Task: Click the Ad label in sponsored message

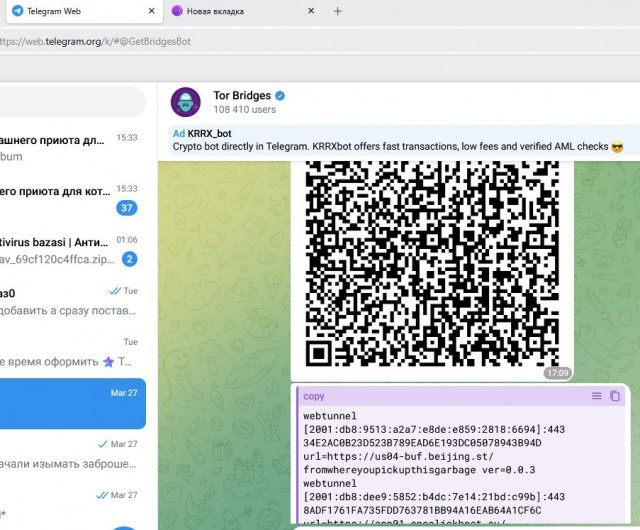Action: (179, 134)
